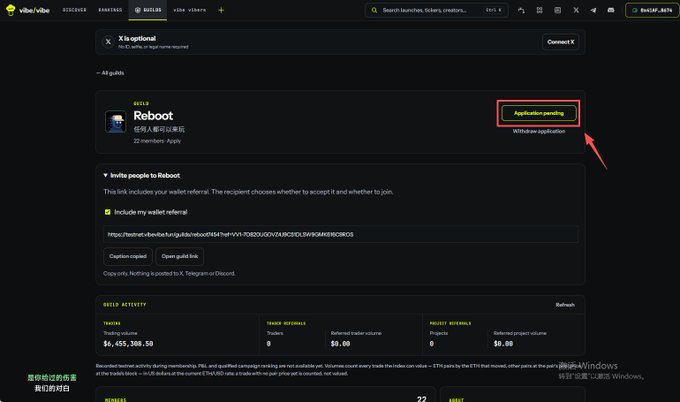Focus the search launches, tickers, creators field
The width and height of the screenshot is (680, 402).
436,10
